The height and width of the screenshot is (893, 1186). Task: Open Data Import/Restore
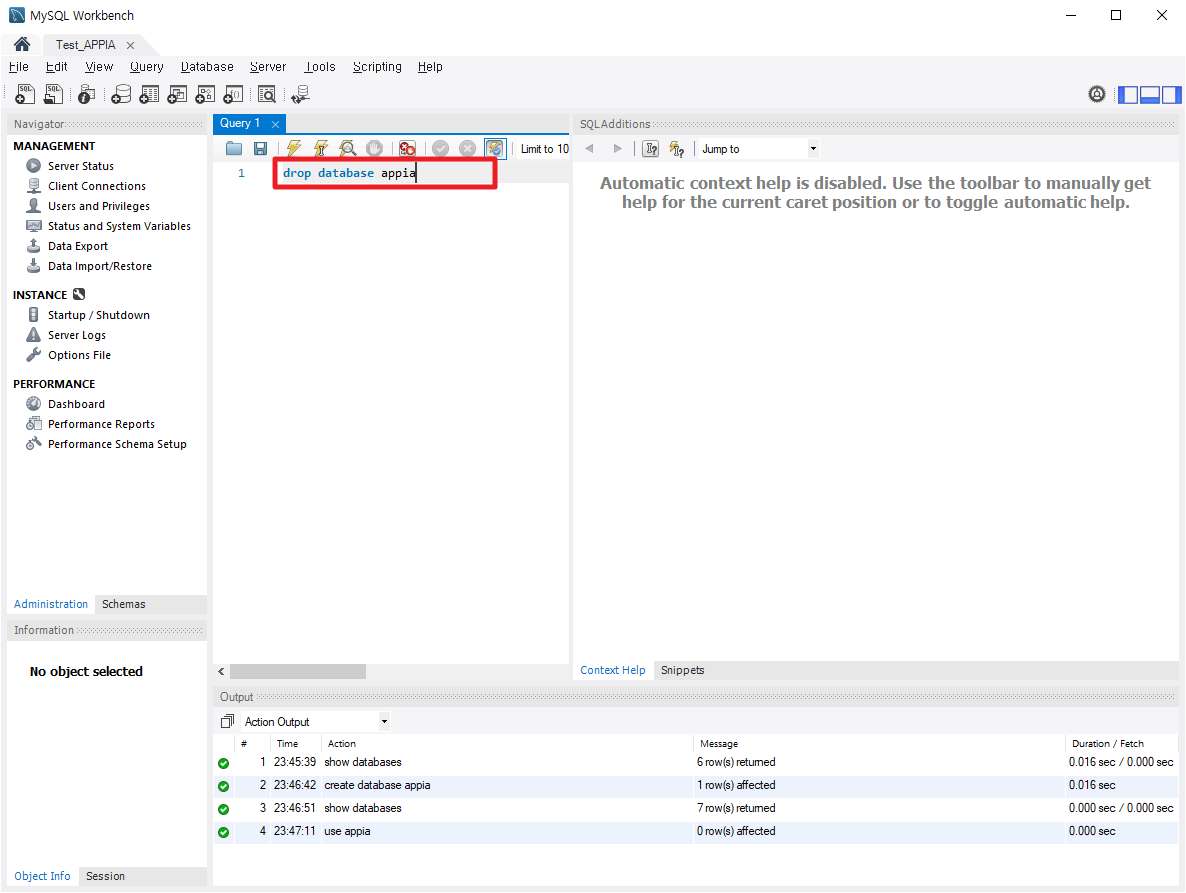100,266
